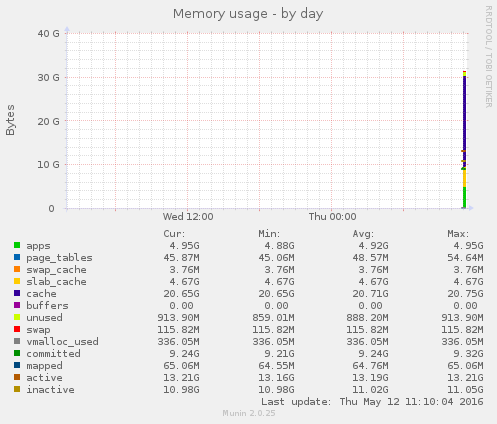Click the vmalloc_used gray legend swatch
Screen dimensions: 497x424
17,341
